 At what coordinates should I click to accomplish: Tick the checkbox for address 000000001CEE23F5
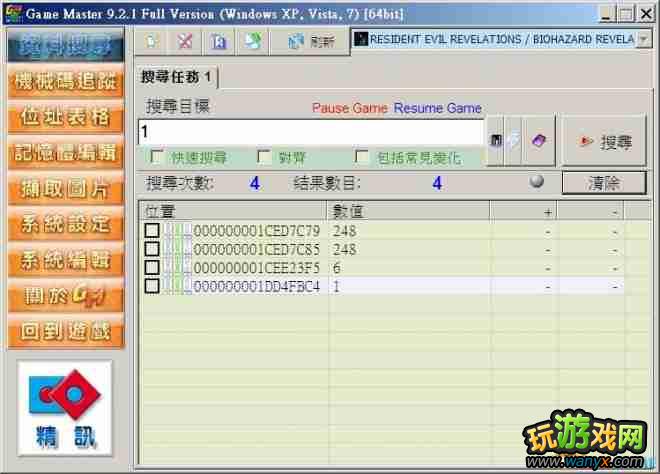151,267
